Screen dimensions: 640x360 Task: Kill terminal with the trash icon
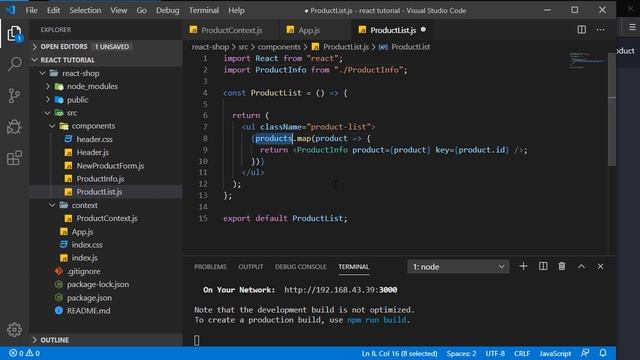(x=562, y=267)
